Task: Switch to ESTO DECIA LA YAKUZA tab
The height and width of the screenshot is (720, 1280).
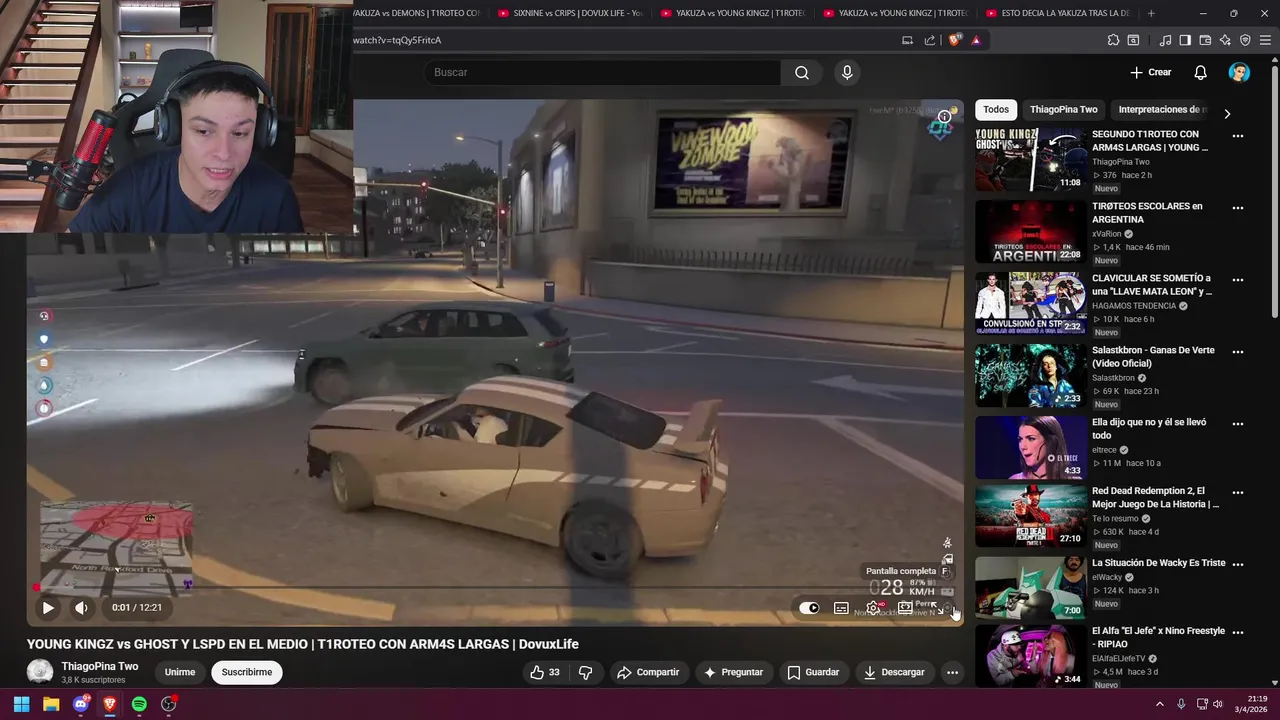Action: tap(1058, 13)
